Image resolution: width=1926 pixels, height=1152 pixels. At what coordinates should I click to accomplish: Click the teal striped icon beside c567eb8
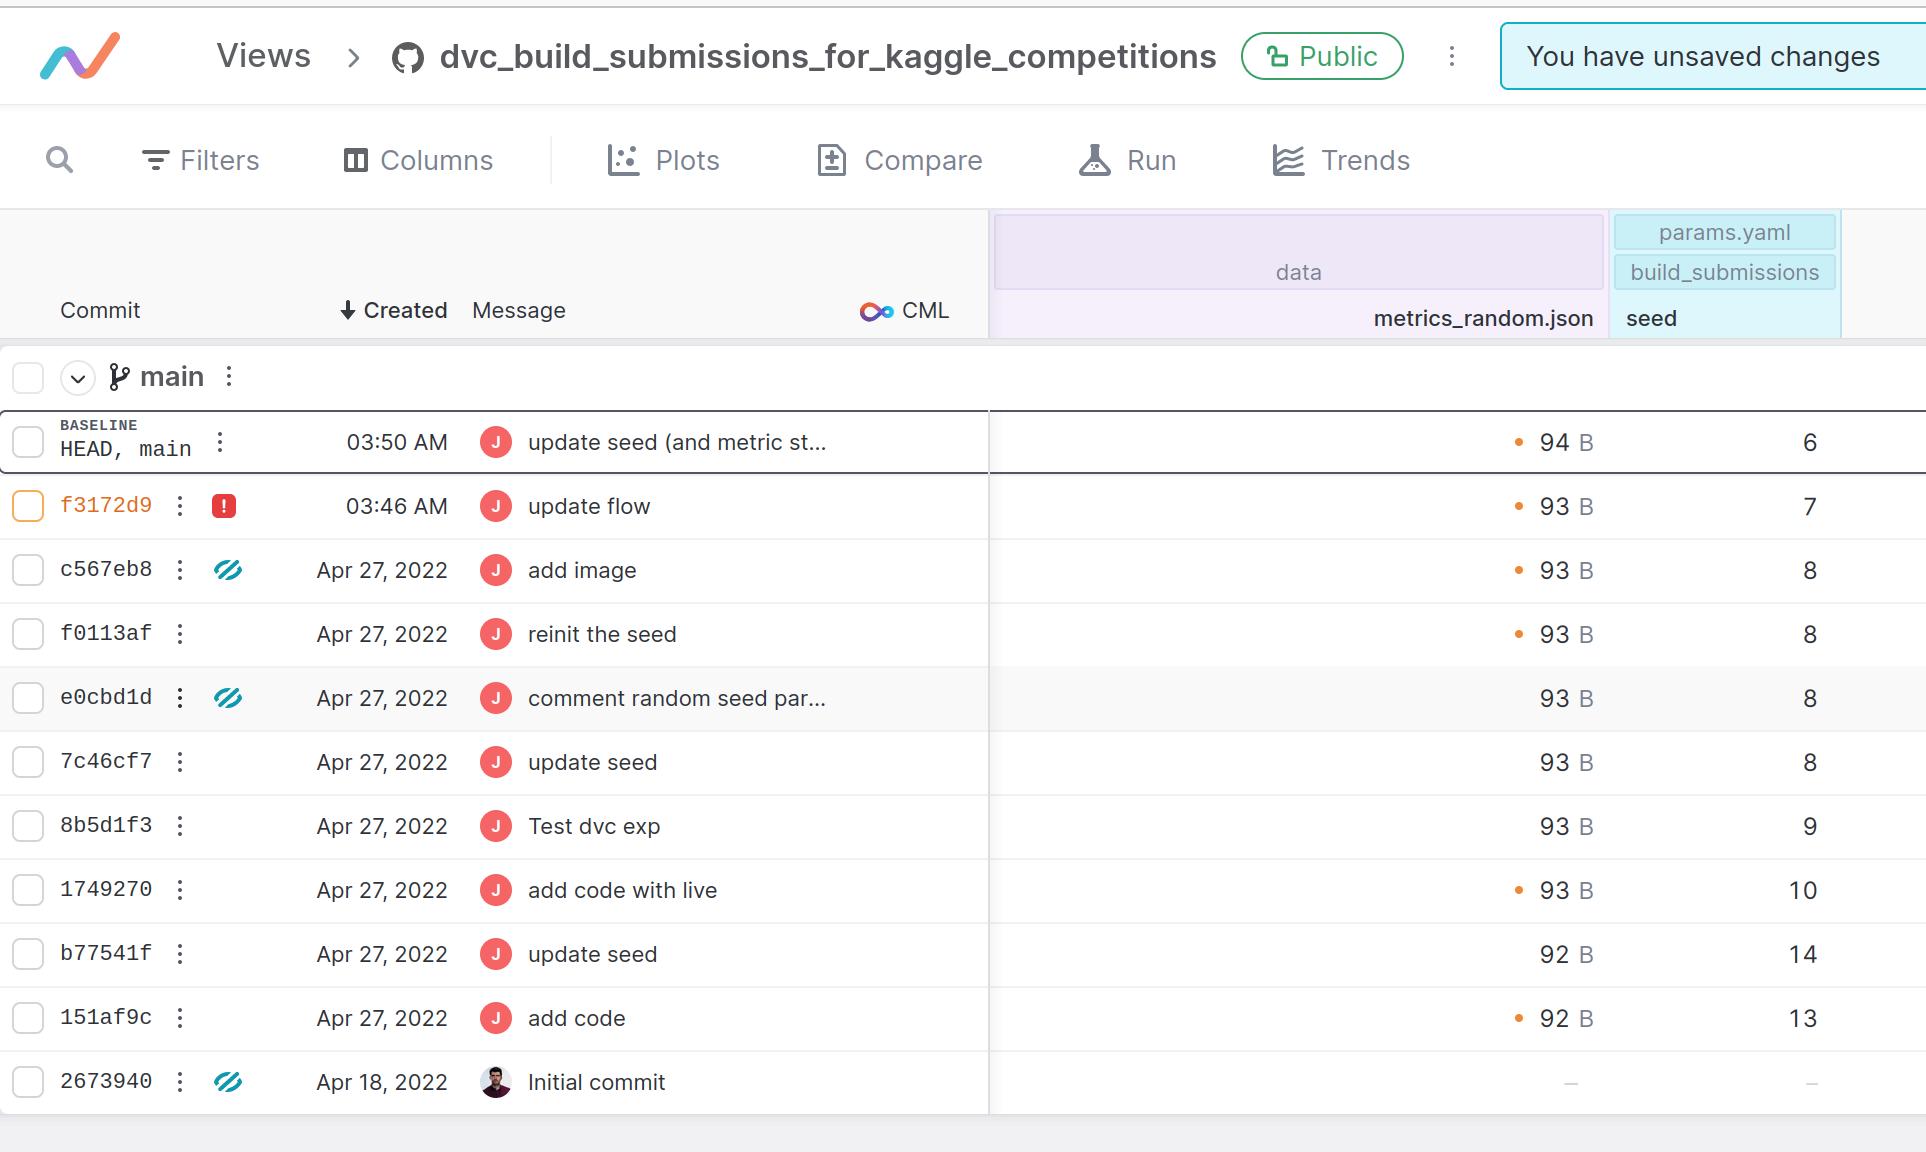228,570
